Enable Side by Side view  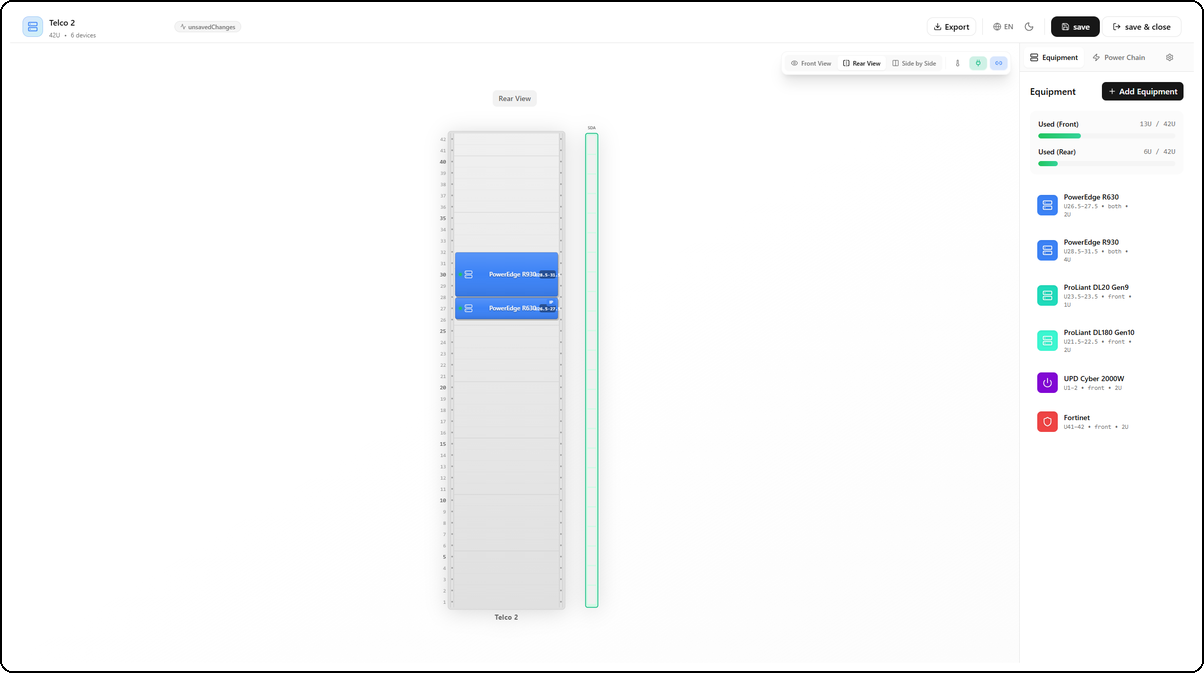913,63
